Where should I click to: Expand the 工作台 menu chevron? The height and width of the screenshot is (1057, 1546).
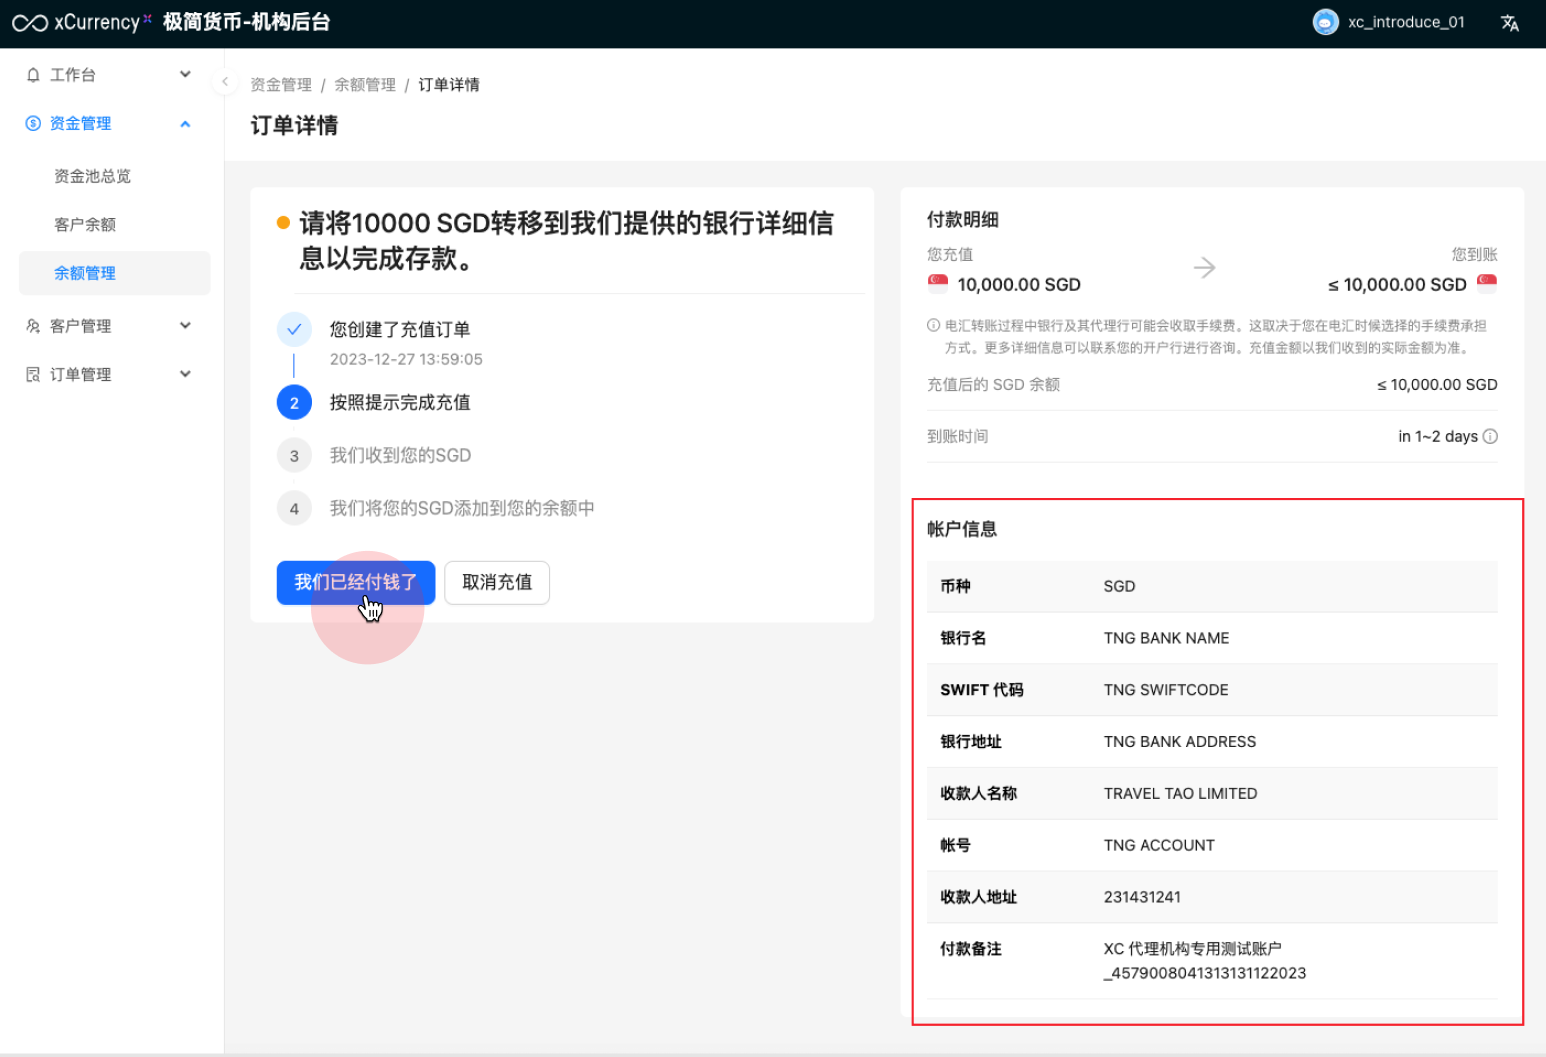185,74
